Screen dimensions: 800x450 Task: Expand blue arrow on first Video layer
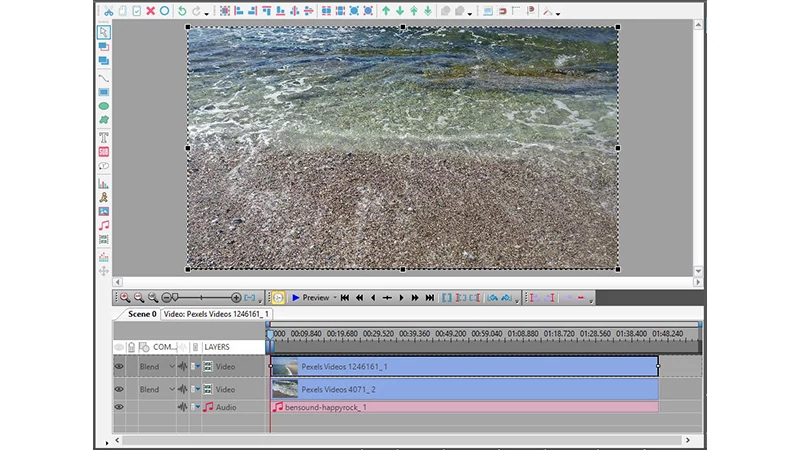pos(198,366)
